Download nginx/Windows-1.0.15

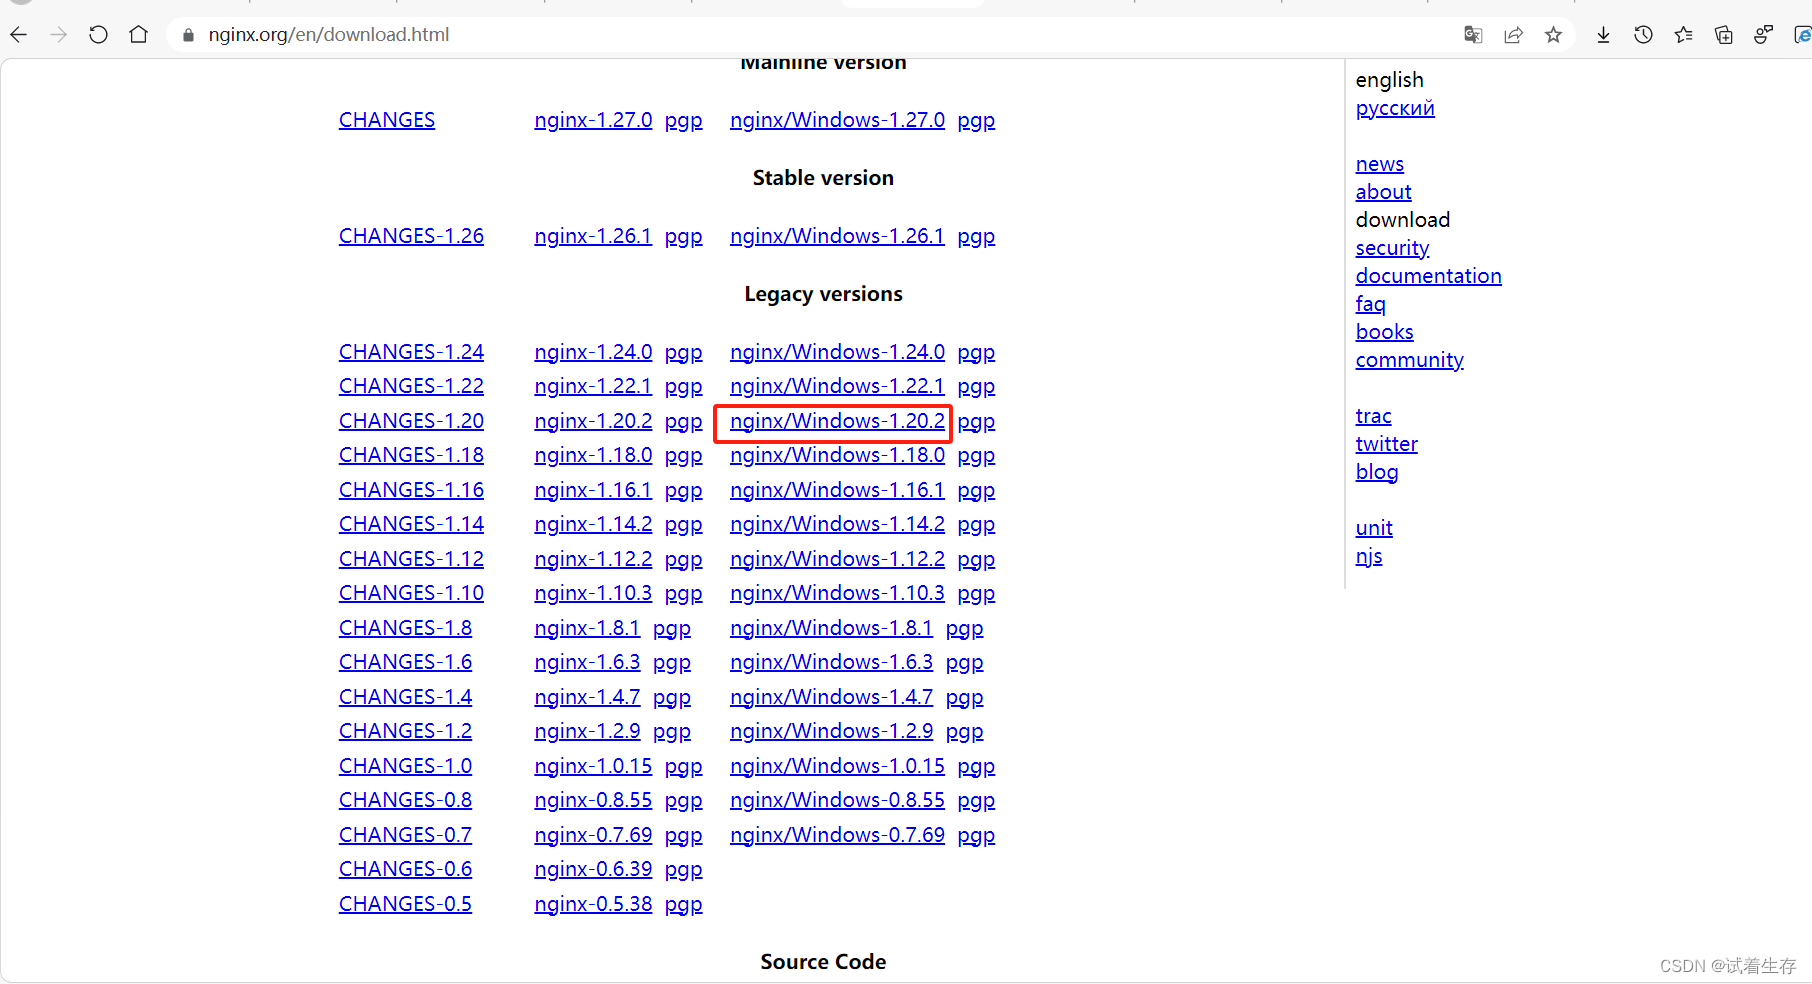pyautogui.click(x=837, y=766)
